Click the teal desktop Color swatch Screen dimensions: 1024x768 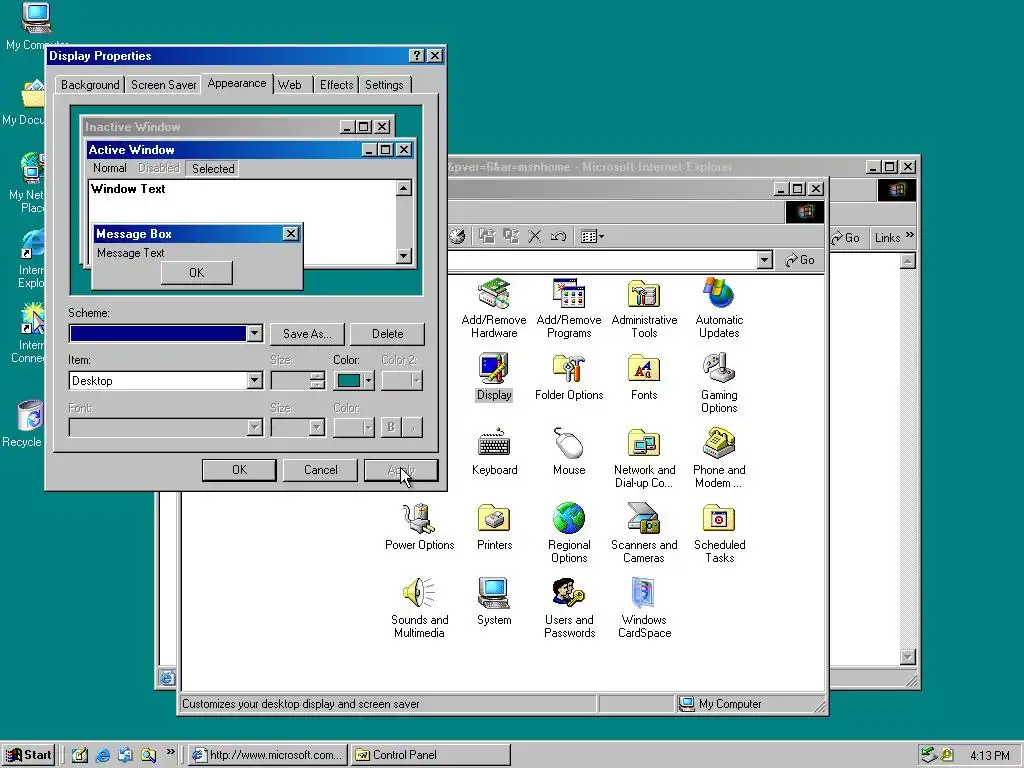tap(349, 381)
